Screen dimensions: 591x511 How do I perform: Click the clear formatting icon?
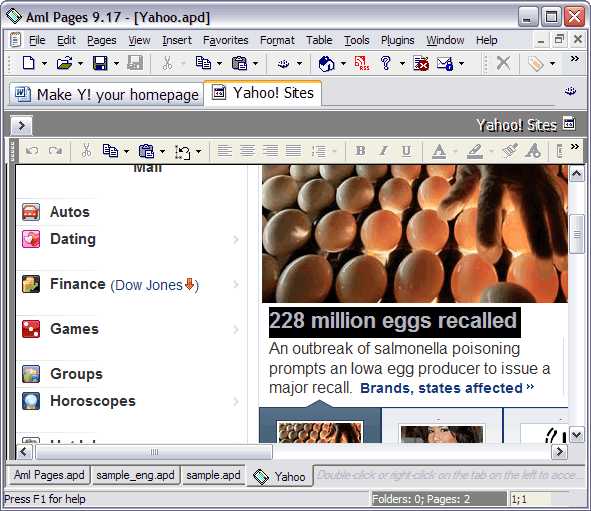click(533, 151)
